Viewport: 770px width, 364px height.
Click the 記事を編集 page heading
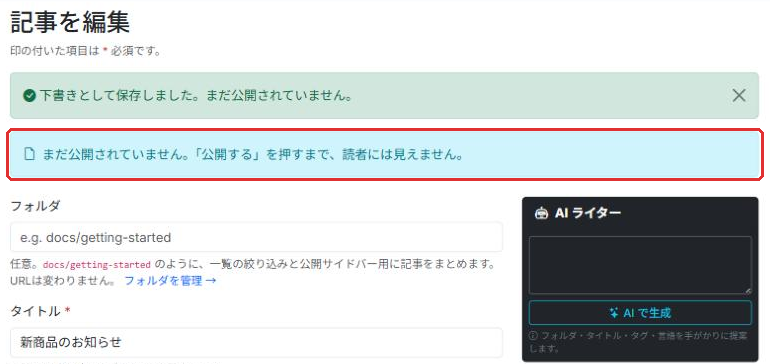(70, 23)
